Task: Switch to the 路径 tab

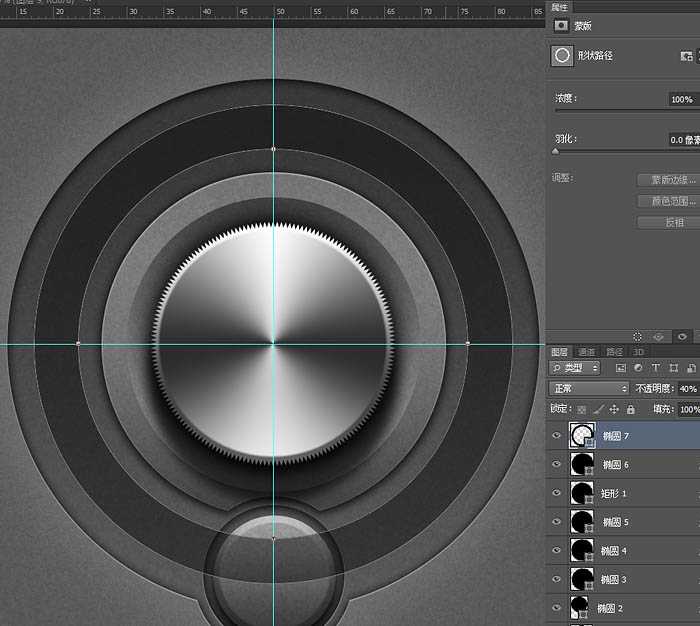Action: tap(614, 352)
